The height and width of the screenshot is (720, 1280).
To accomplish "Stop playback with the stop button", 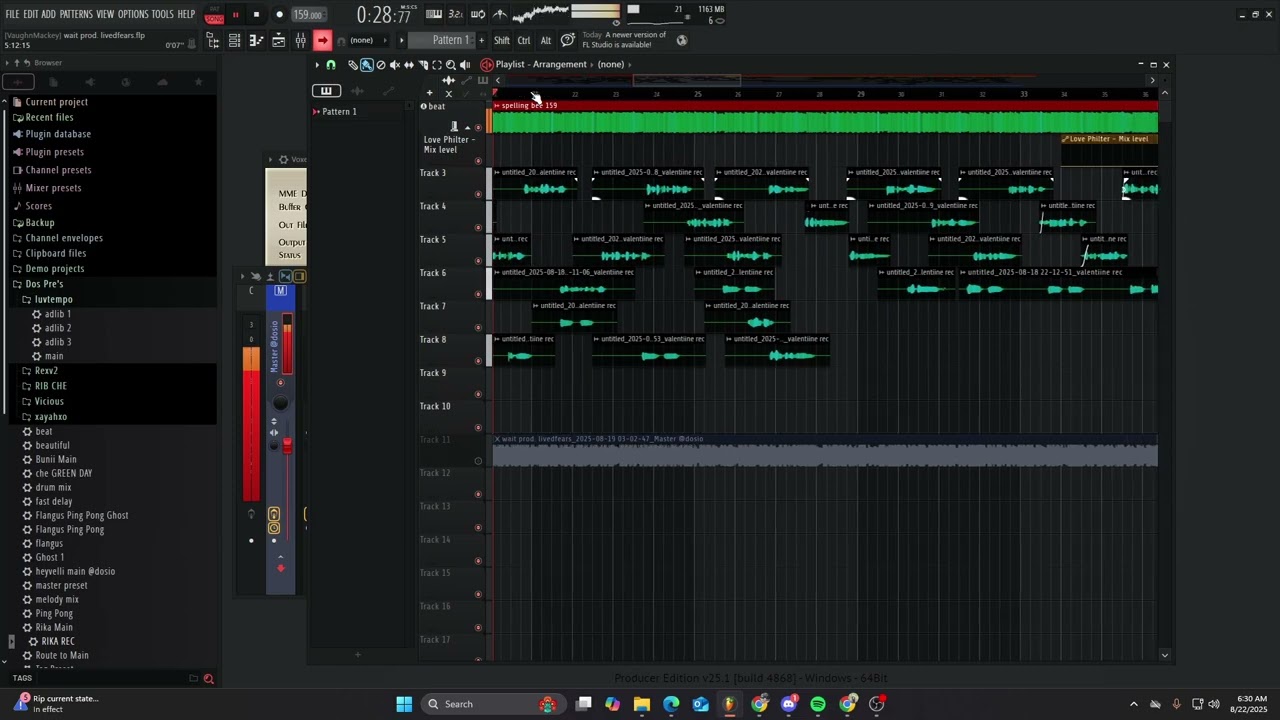I will coord(256,15).
